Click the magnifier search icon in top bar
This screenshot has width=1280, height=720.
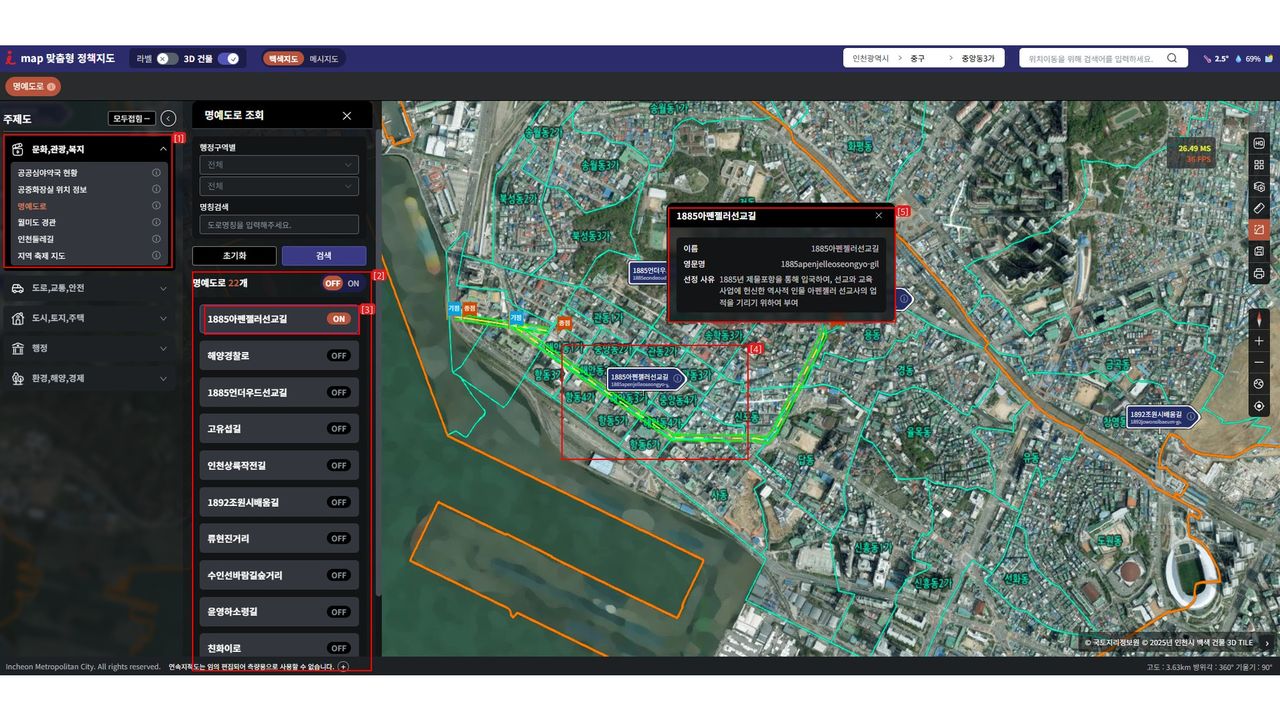pos(1172,58)
